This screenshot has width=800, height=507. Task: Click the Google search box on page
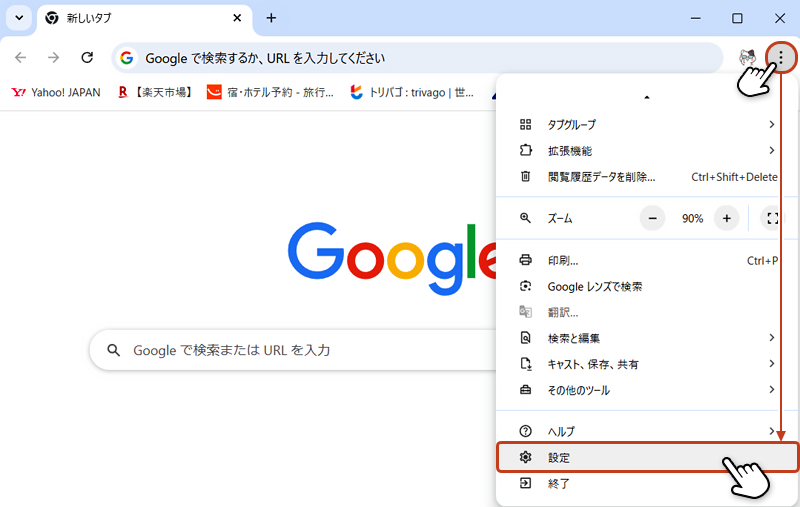coord(293,350)
